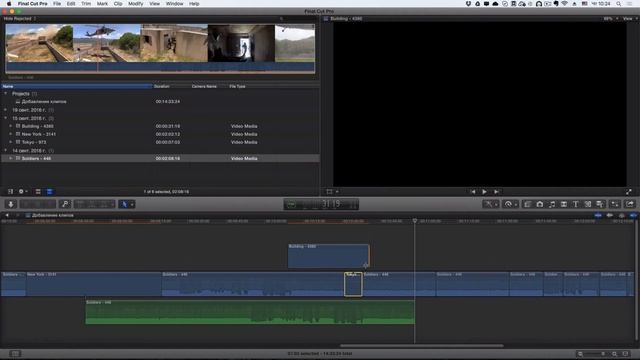Open viewer View options menu

point(630,18)
